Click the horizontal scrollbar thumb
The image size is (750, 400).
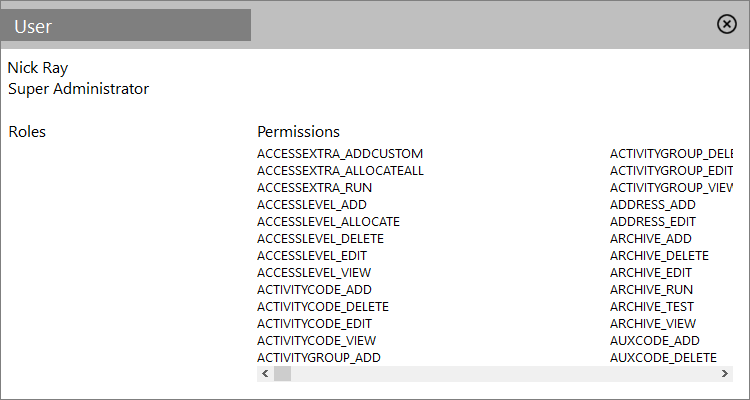coord(282,374)
